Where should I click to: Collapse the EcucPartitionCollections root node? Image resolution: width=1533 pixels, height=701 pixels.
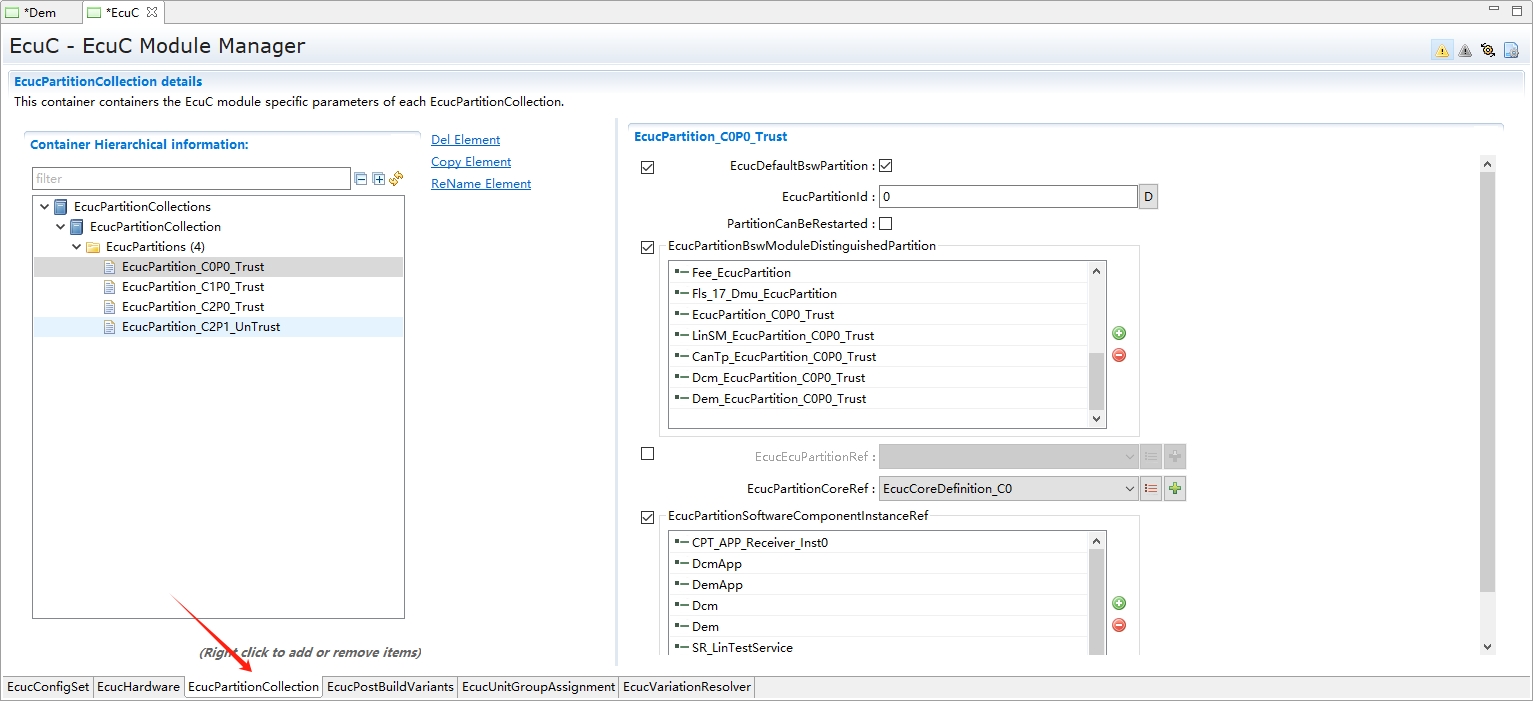(x=43, y=206)
